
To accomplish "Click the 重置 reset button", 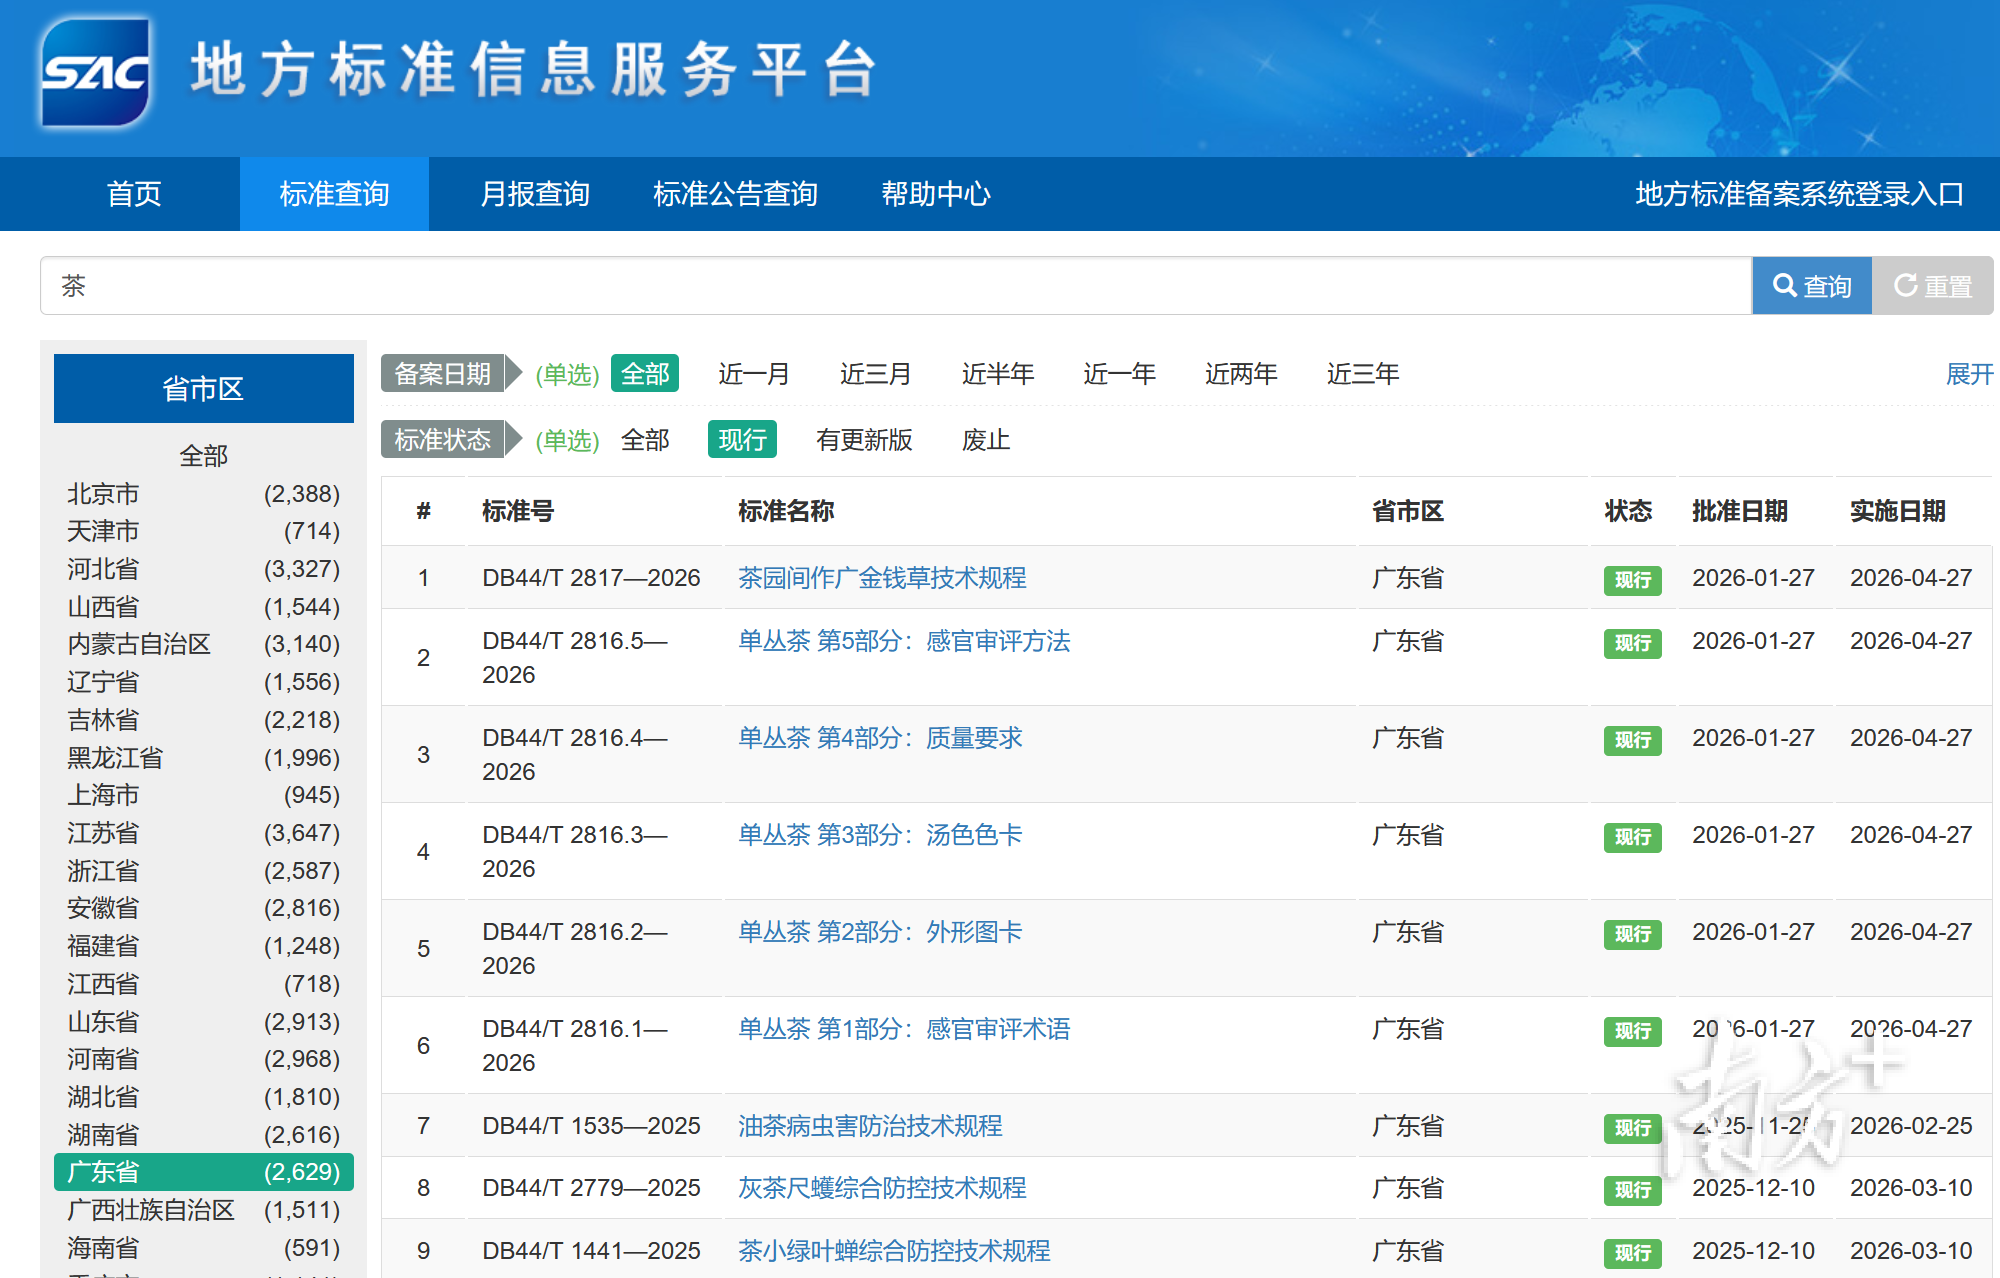I will point(1932,286).
